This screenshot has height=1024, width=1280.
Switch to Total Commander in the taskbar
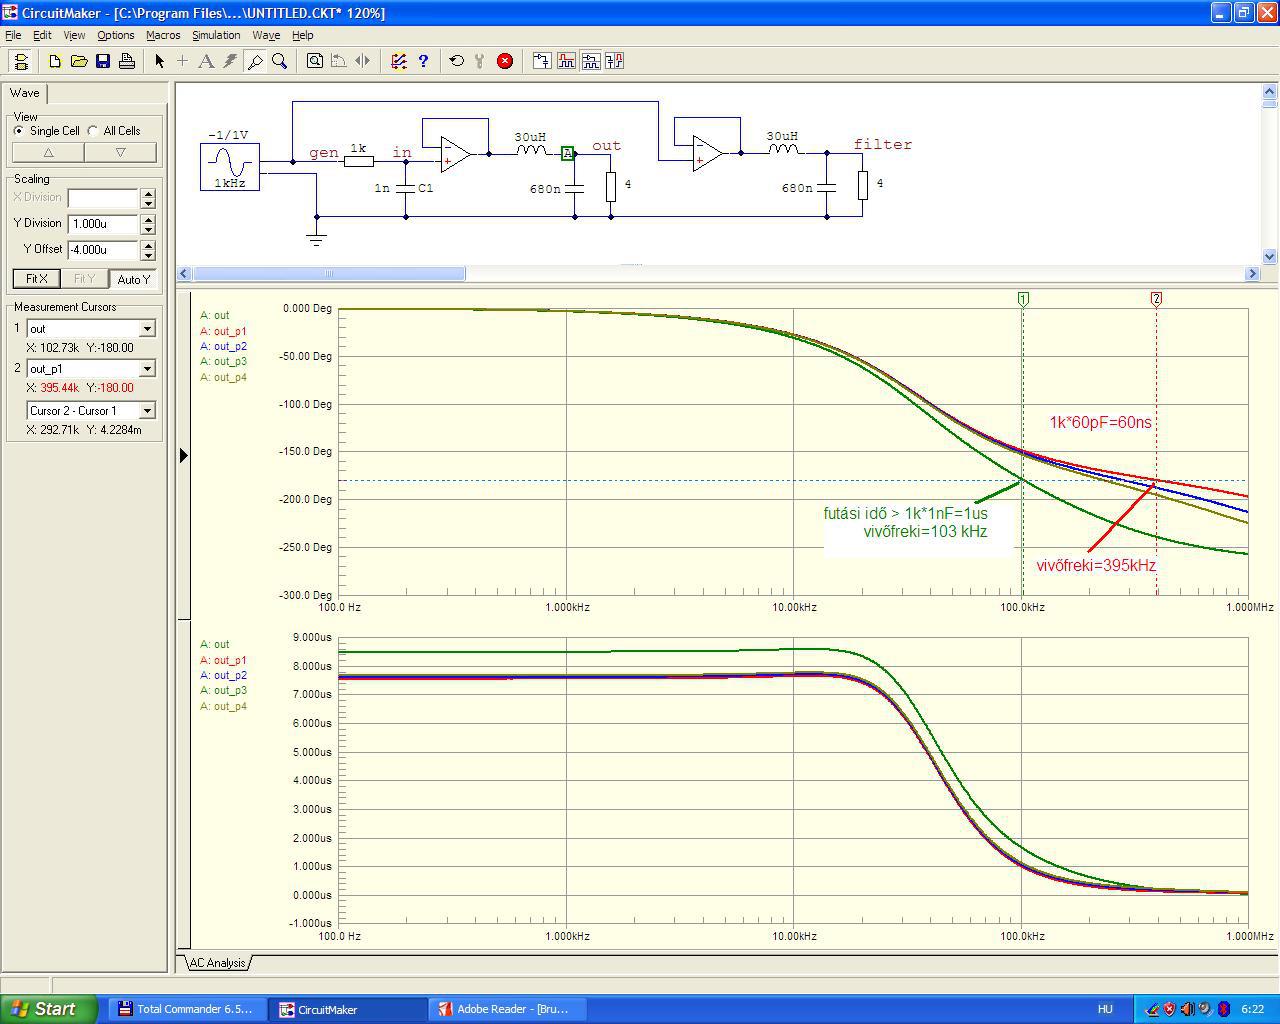click(x=187, y=1009)
